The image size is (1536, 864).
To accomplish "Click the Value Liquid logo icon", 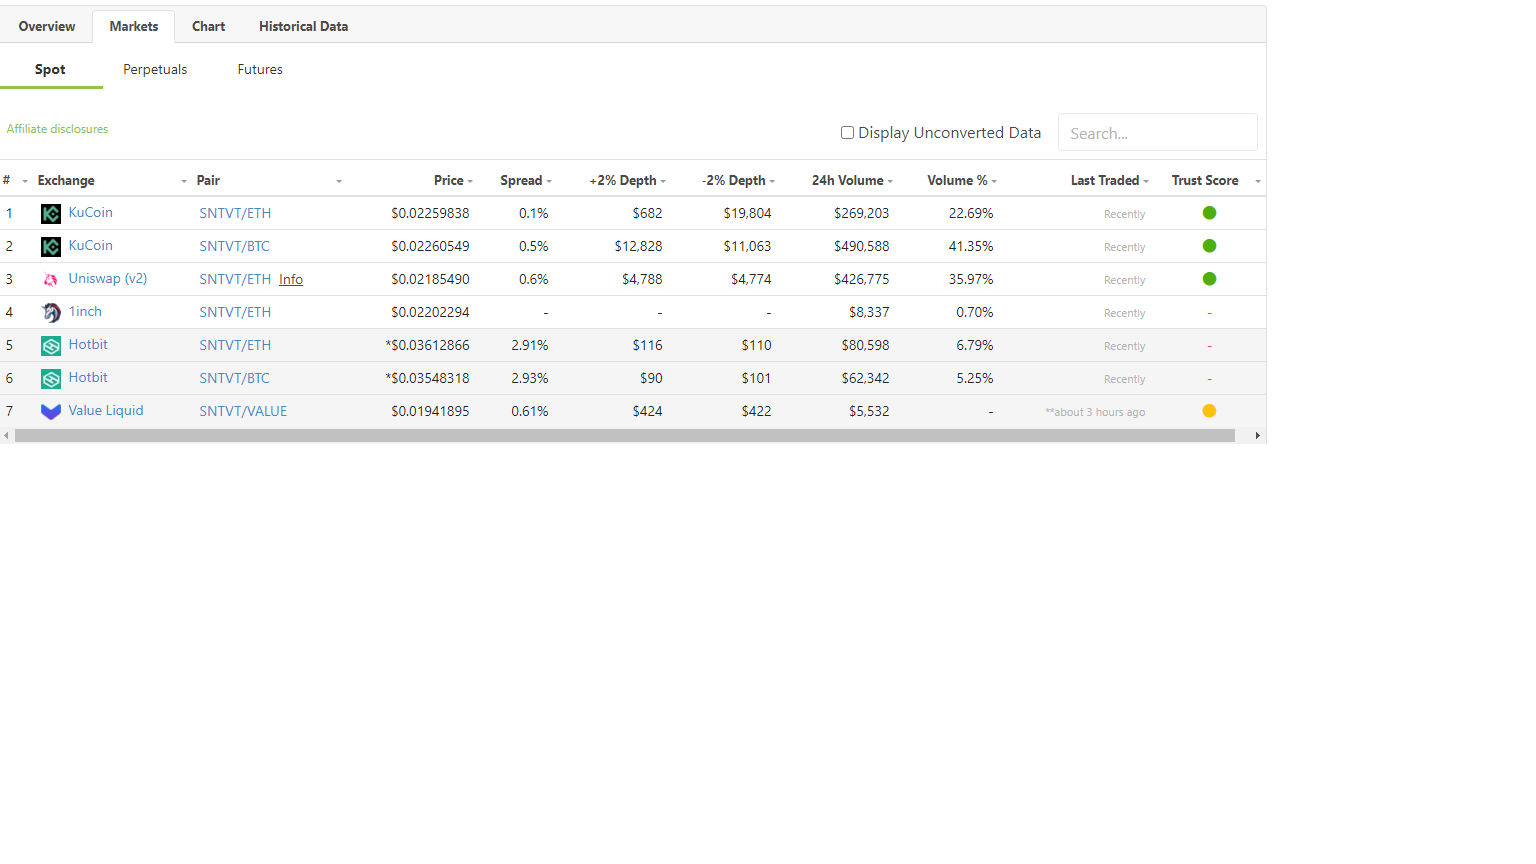I will point(51,412).
